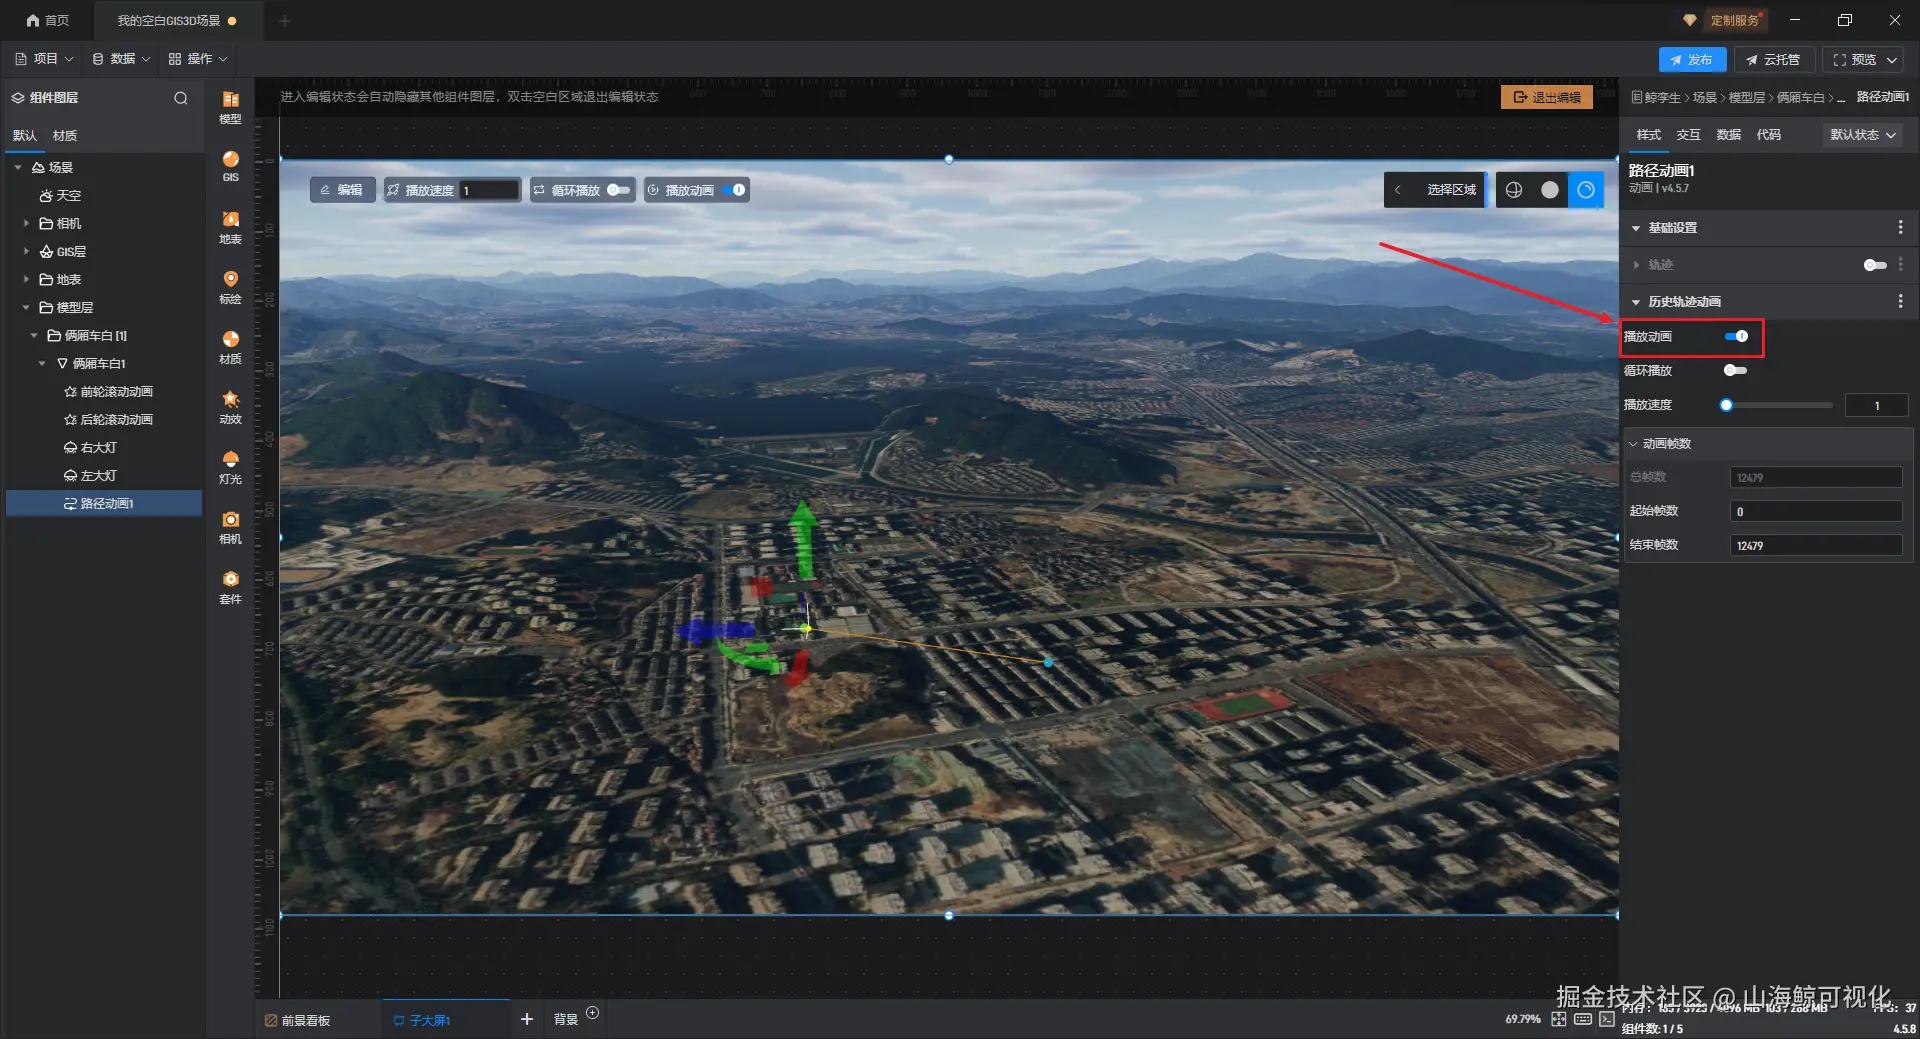
Task: Click 退出编辑 to exit editing
Action: [1546, 97]
